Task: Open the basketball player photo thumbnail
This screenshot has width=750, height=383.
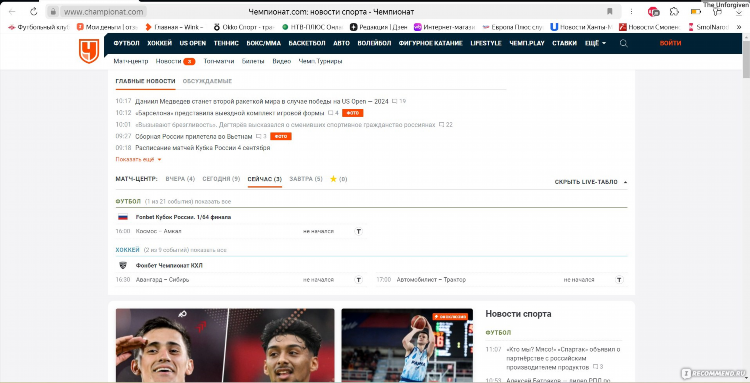Action: pyautogui.click(x=407, y=345)
